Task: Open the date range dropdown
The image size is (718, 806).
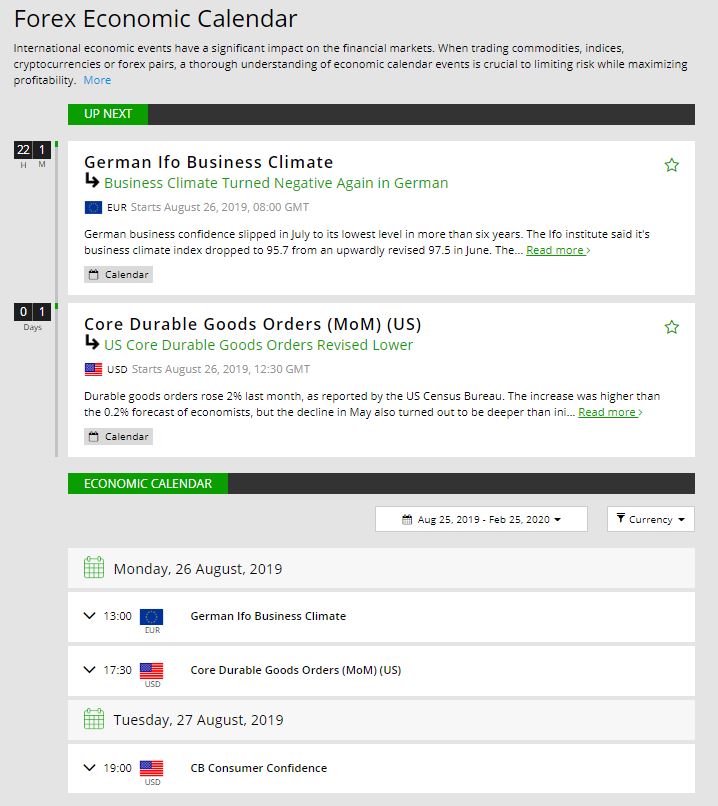Action: pos(481,519)
